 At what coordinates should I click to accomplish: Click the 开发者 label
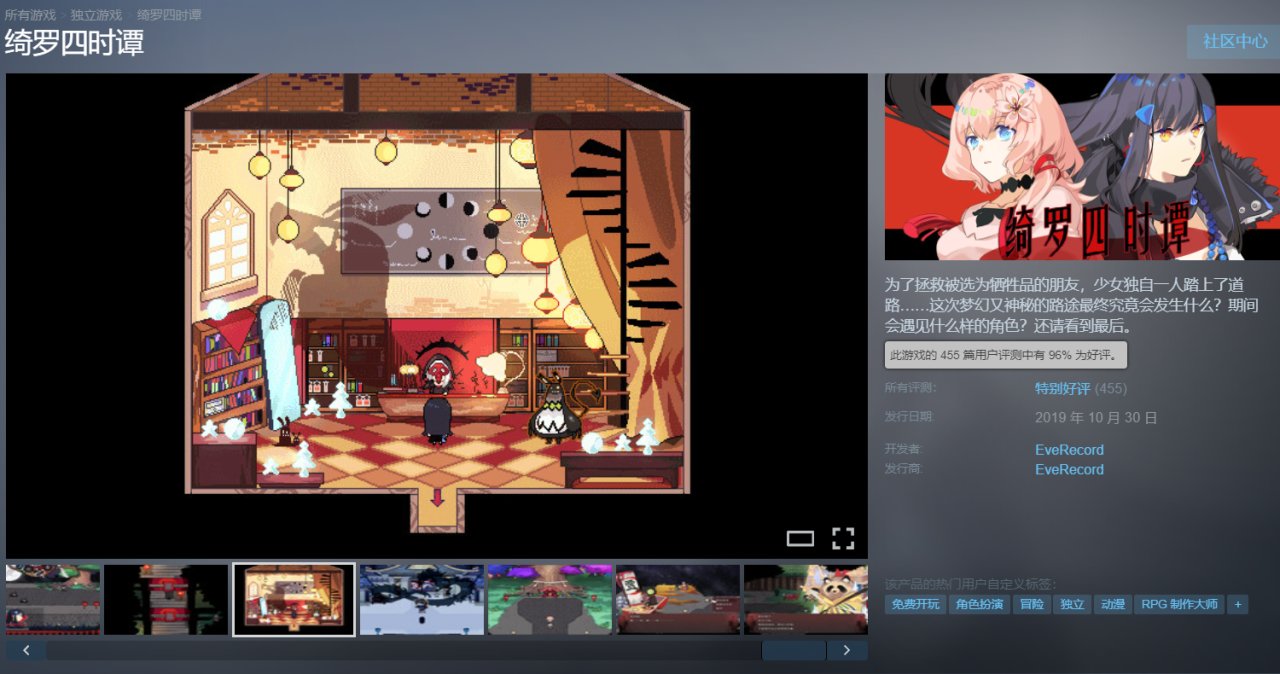pos(903,449)
